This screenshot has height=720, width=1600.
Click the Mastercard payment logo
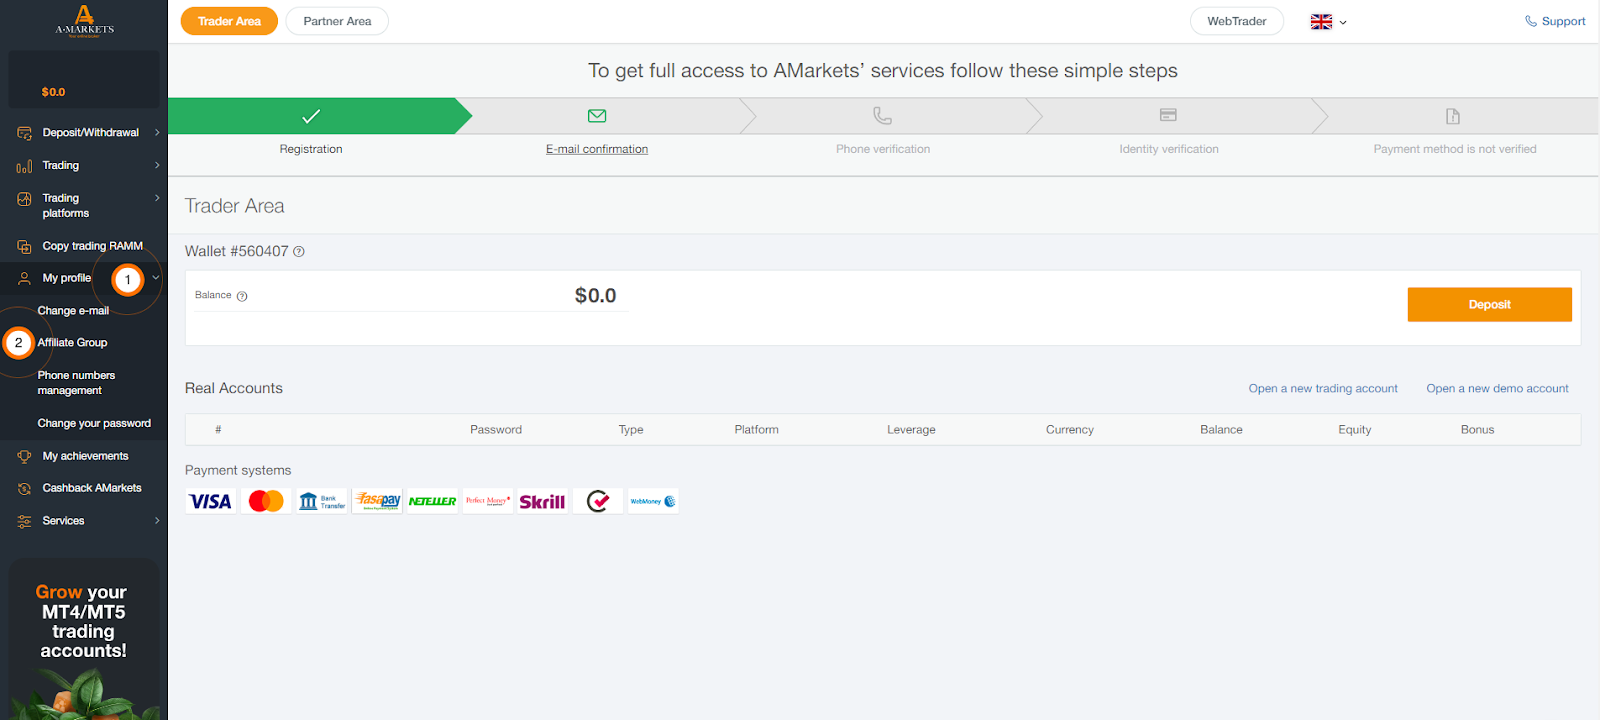(x=266, y=501)
